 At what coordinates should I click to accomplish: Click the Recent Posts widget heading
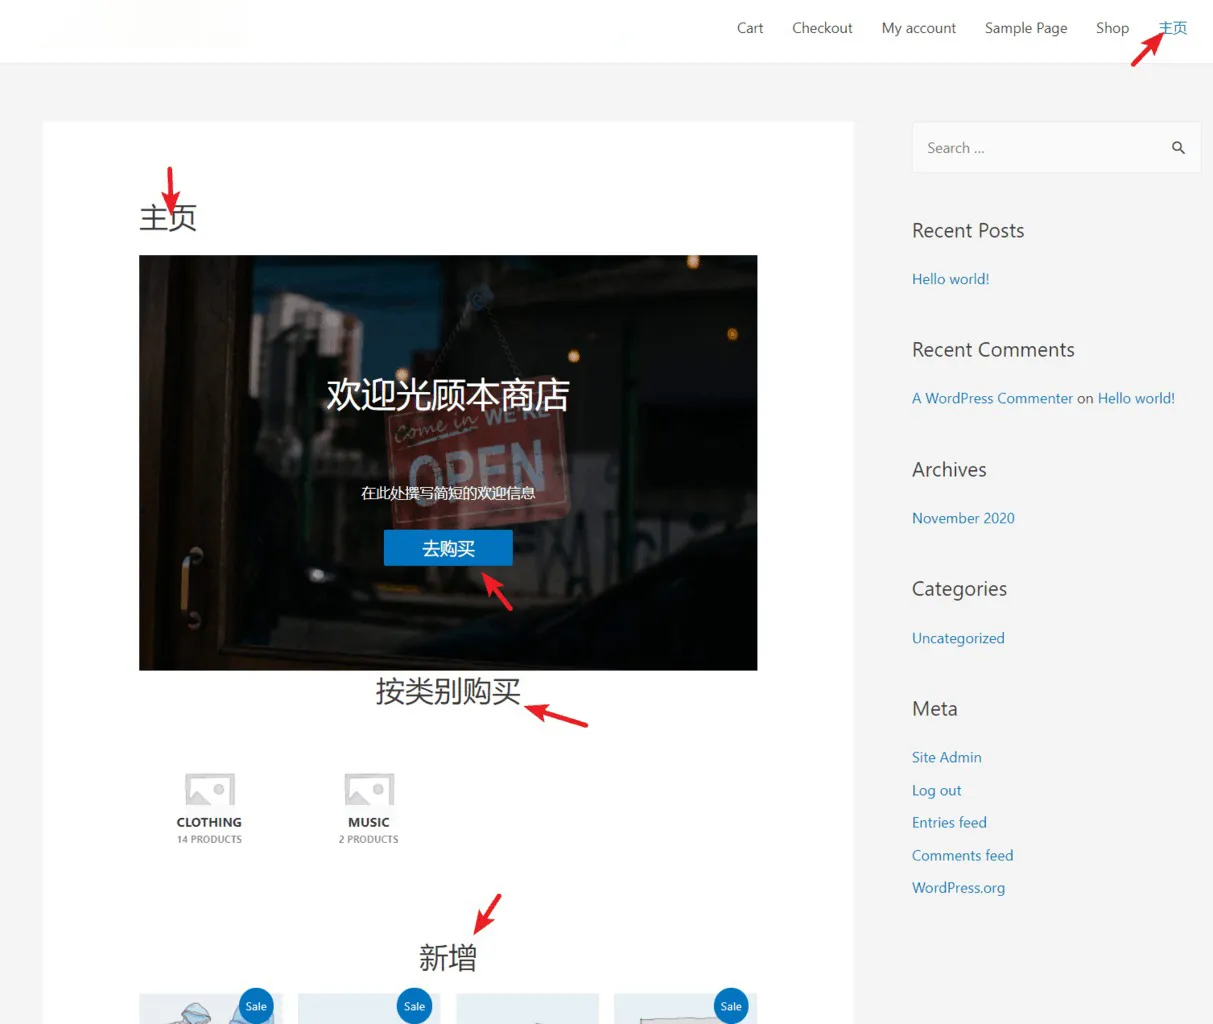[968, 231]
